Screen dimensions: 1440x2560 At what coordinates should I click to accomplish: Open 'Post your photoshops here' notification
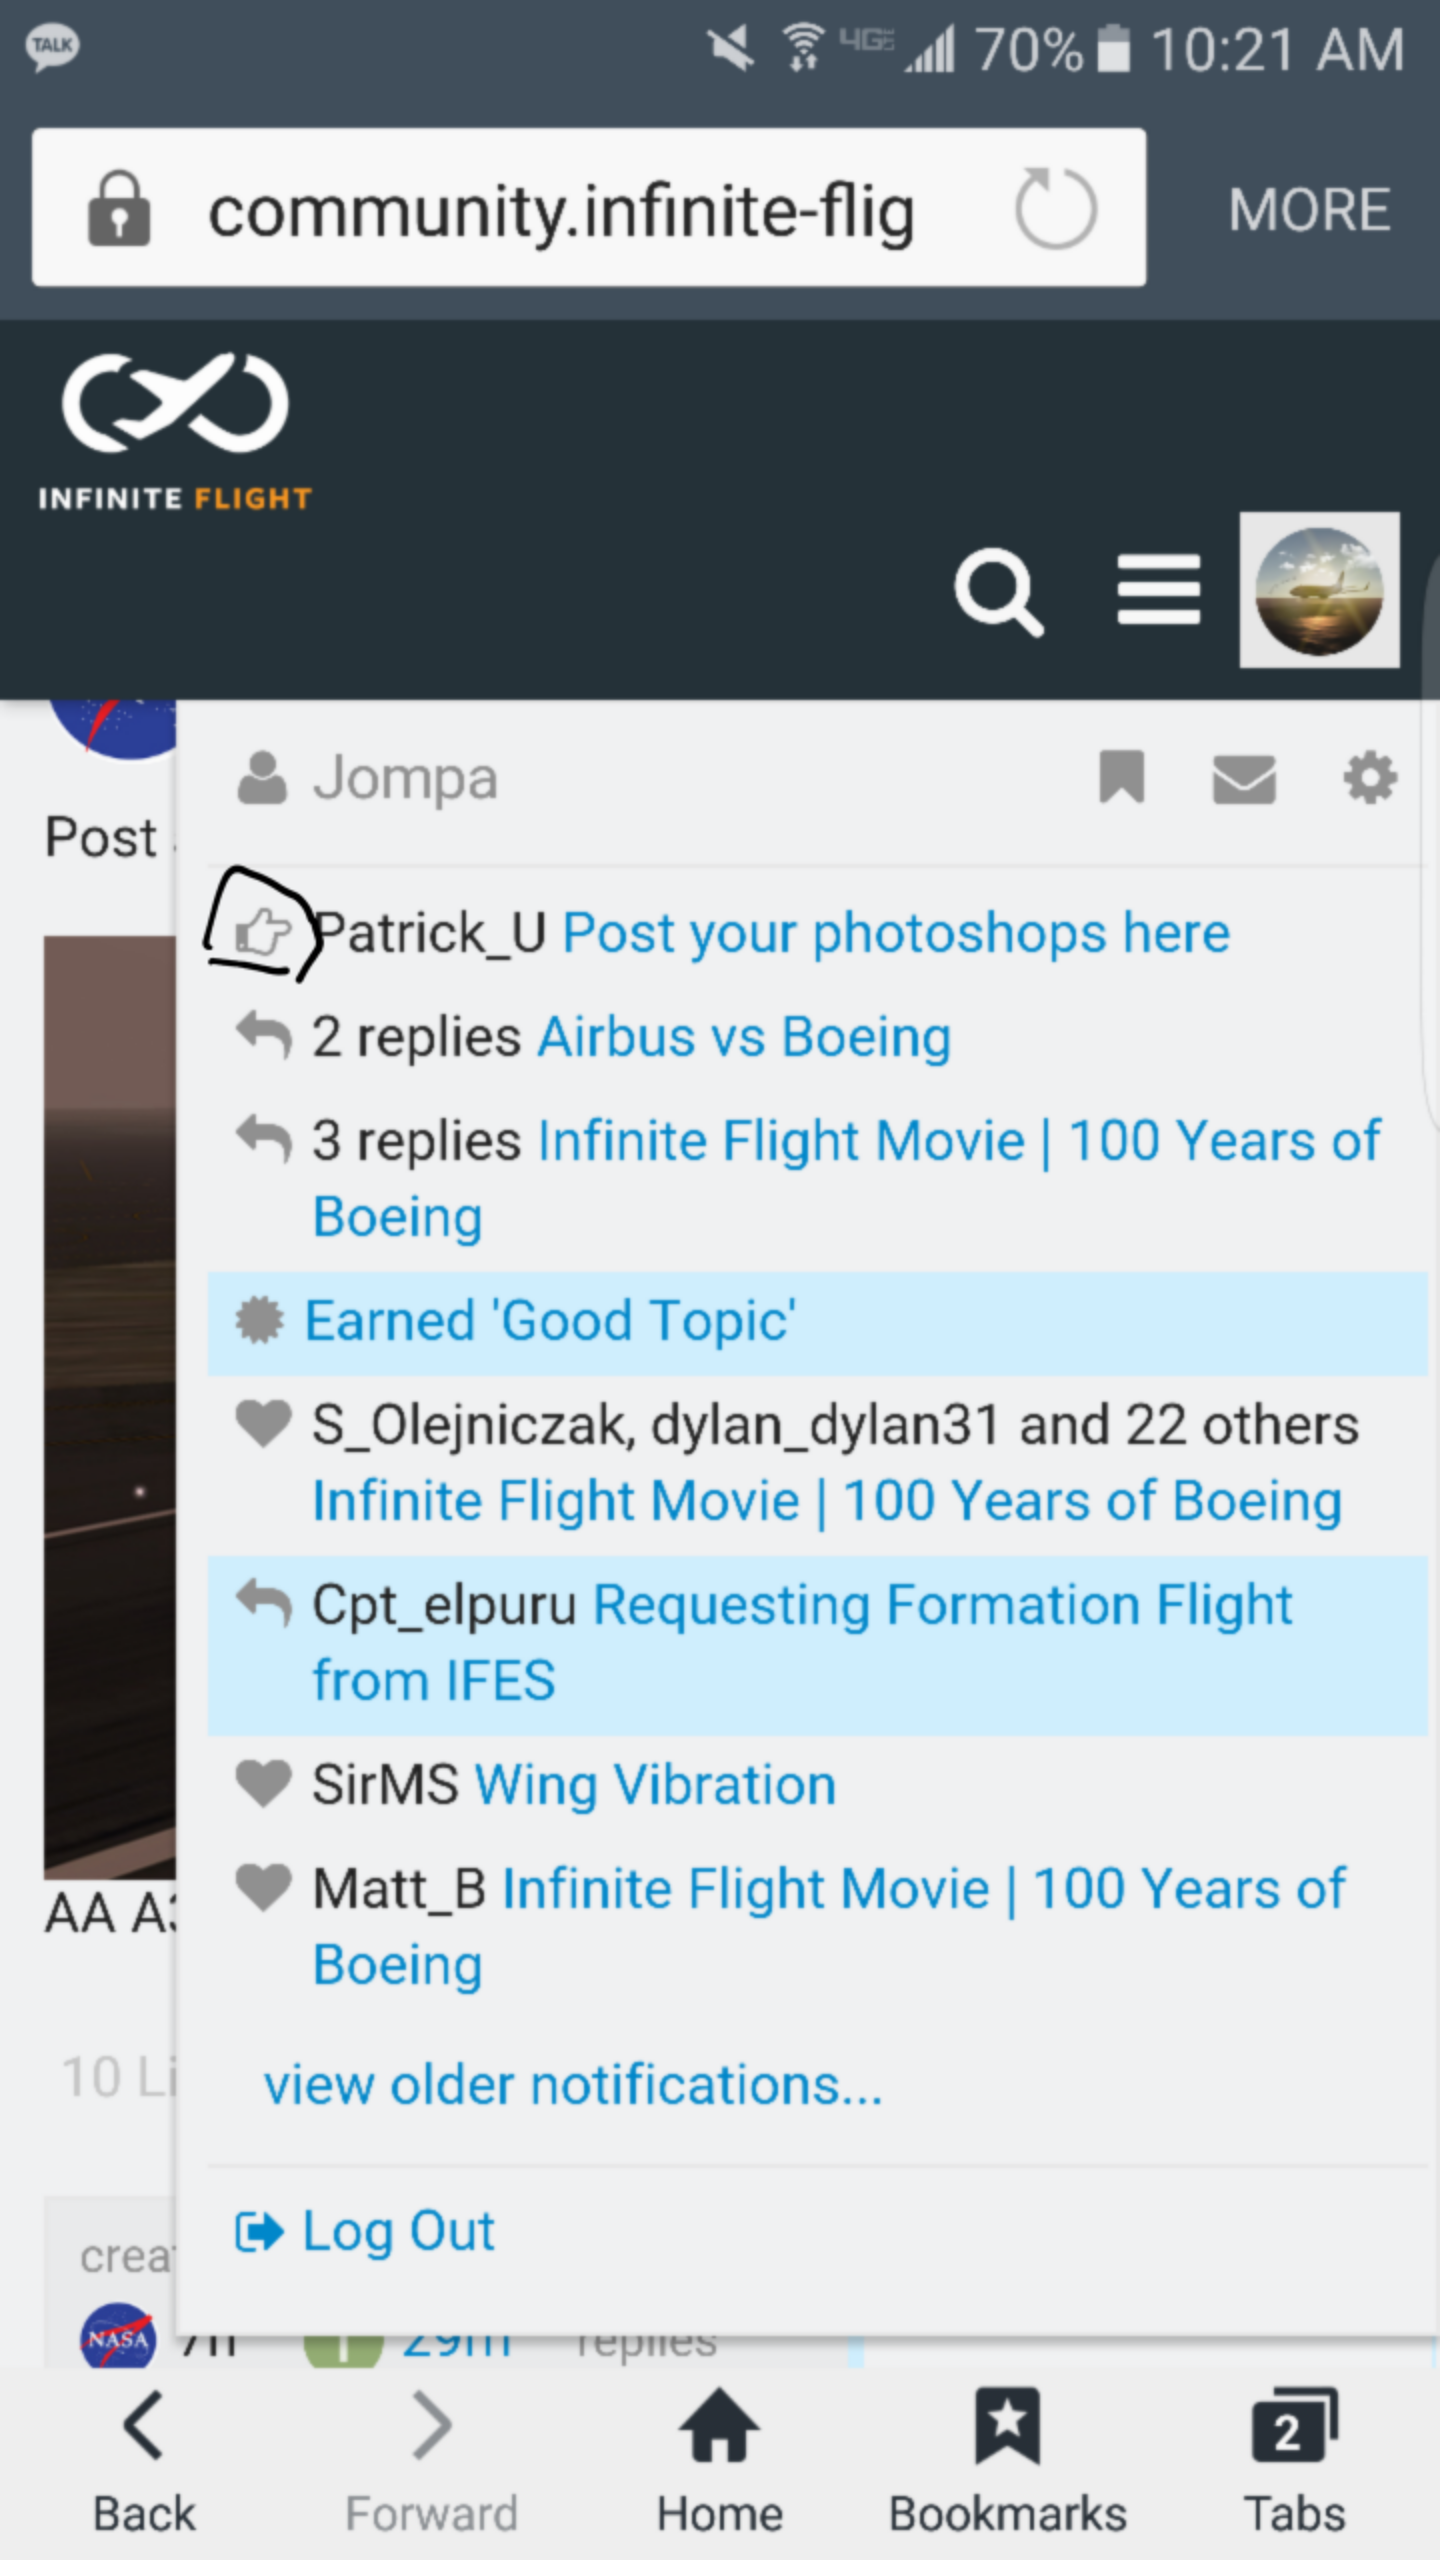tap(895, 934)
